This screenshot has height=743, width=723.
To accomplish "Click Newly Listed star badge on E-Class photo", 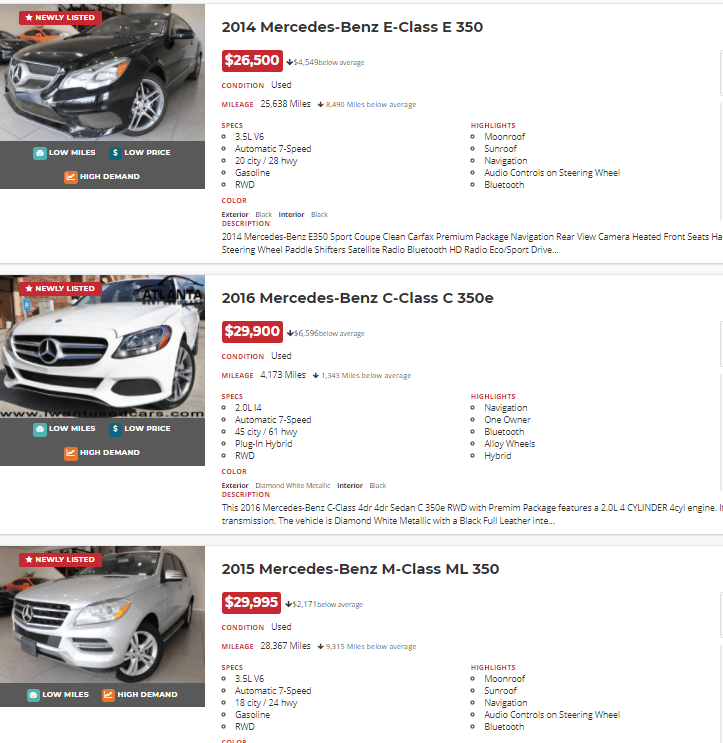I will 60,18.
